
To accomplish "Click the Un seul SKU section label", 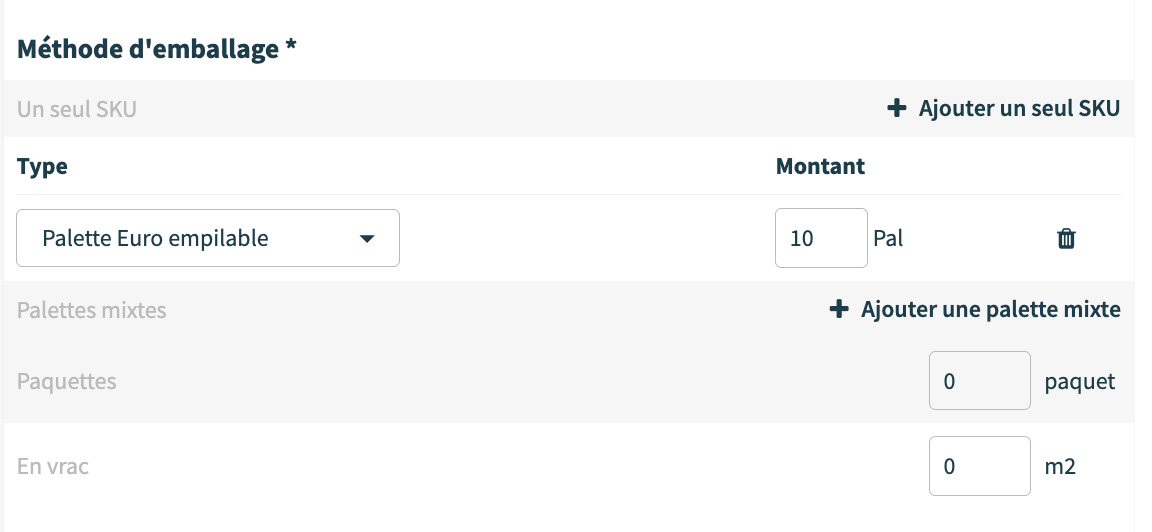I will [76, 109].
